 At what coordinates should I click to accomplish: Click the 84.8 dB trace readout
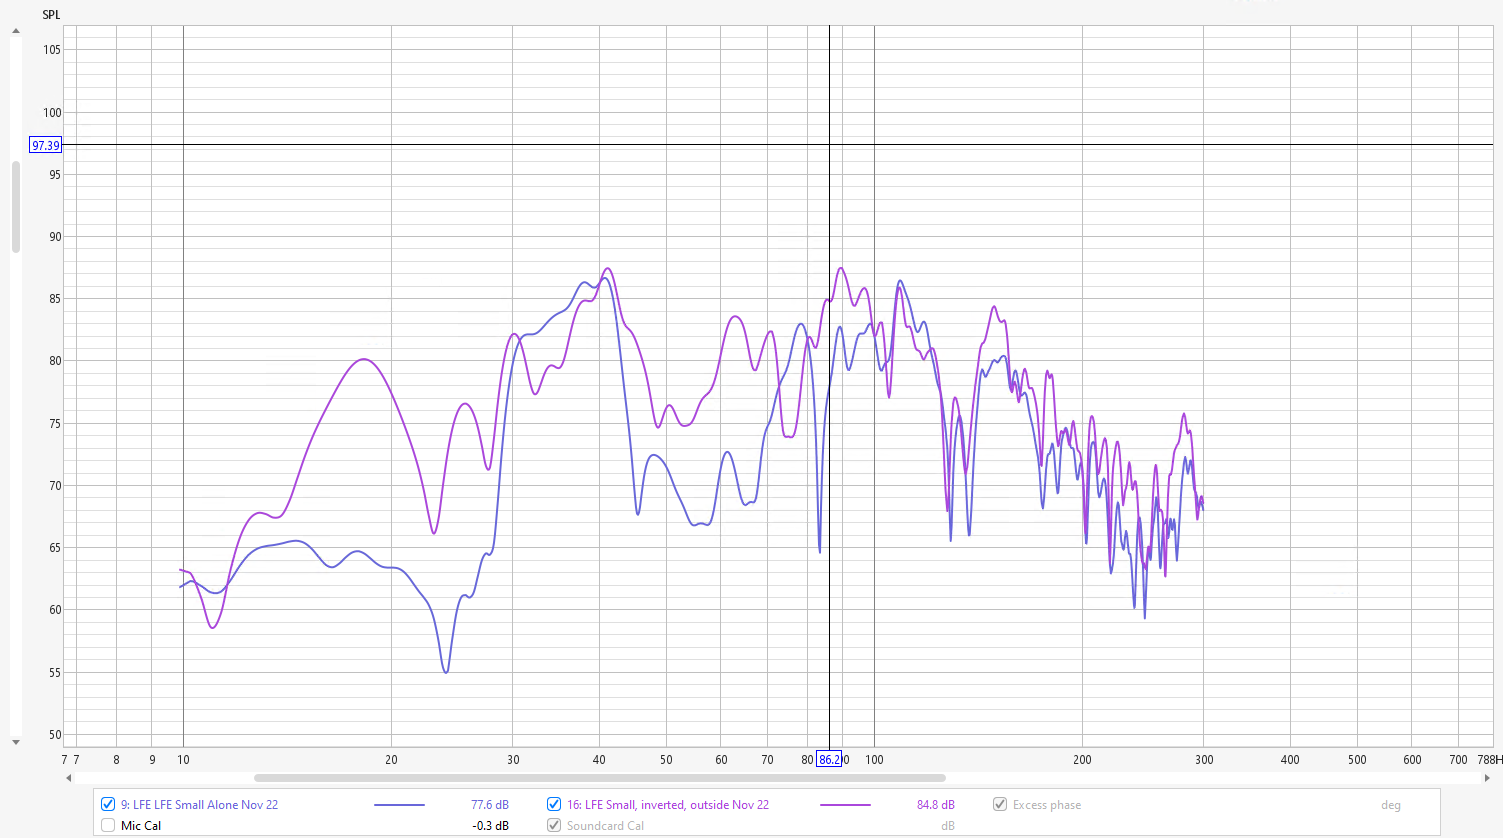(x=935, y=805)
